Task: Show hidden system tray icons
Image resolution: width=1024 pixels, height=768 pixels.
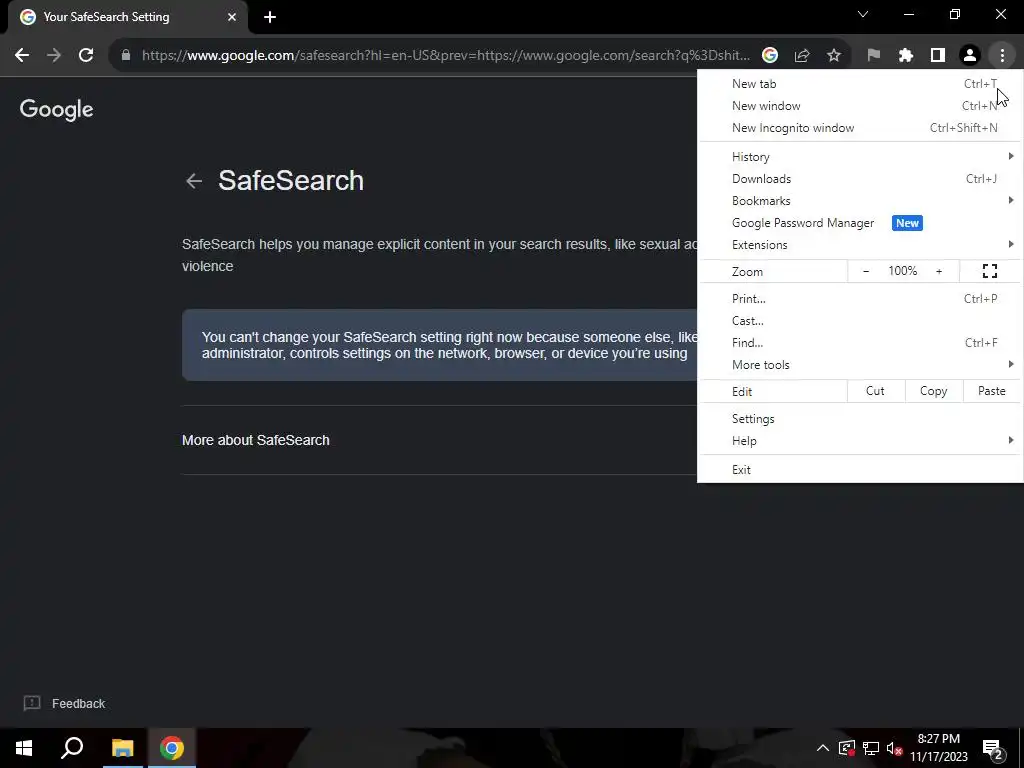Action: pyautogui.click(x=823, y=748)
